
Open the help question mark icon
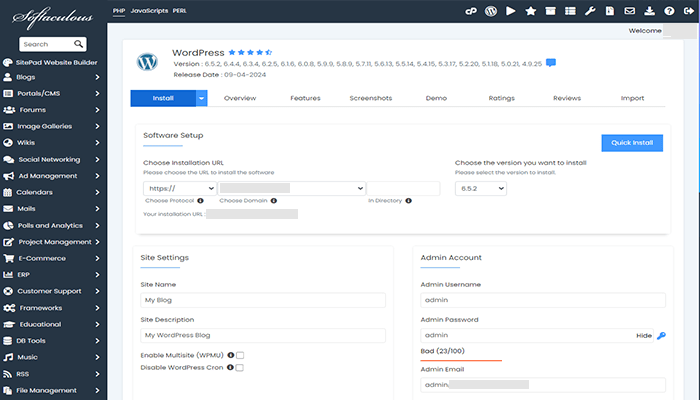pyautogui.click(x=667, y=11)
